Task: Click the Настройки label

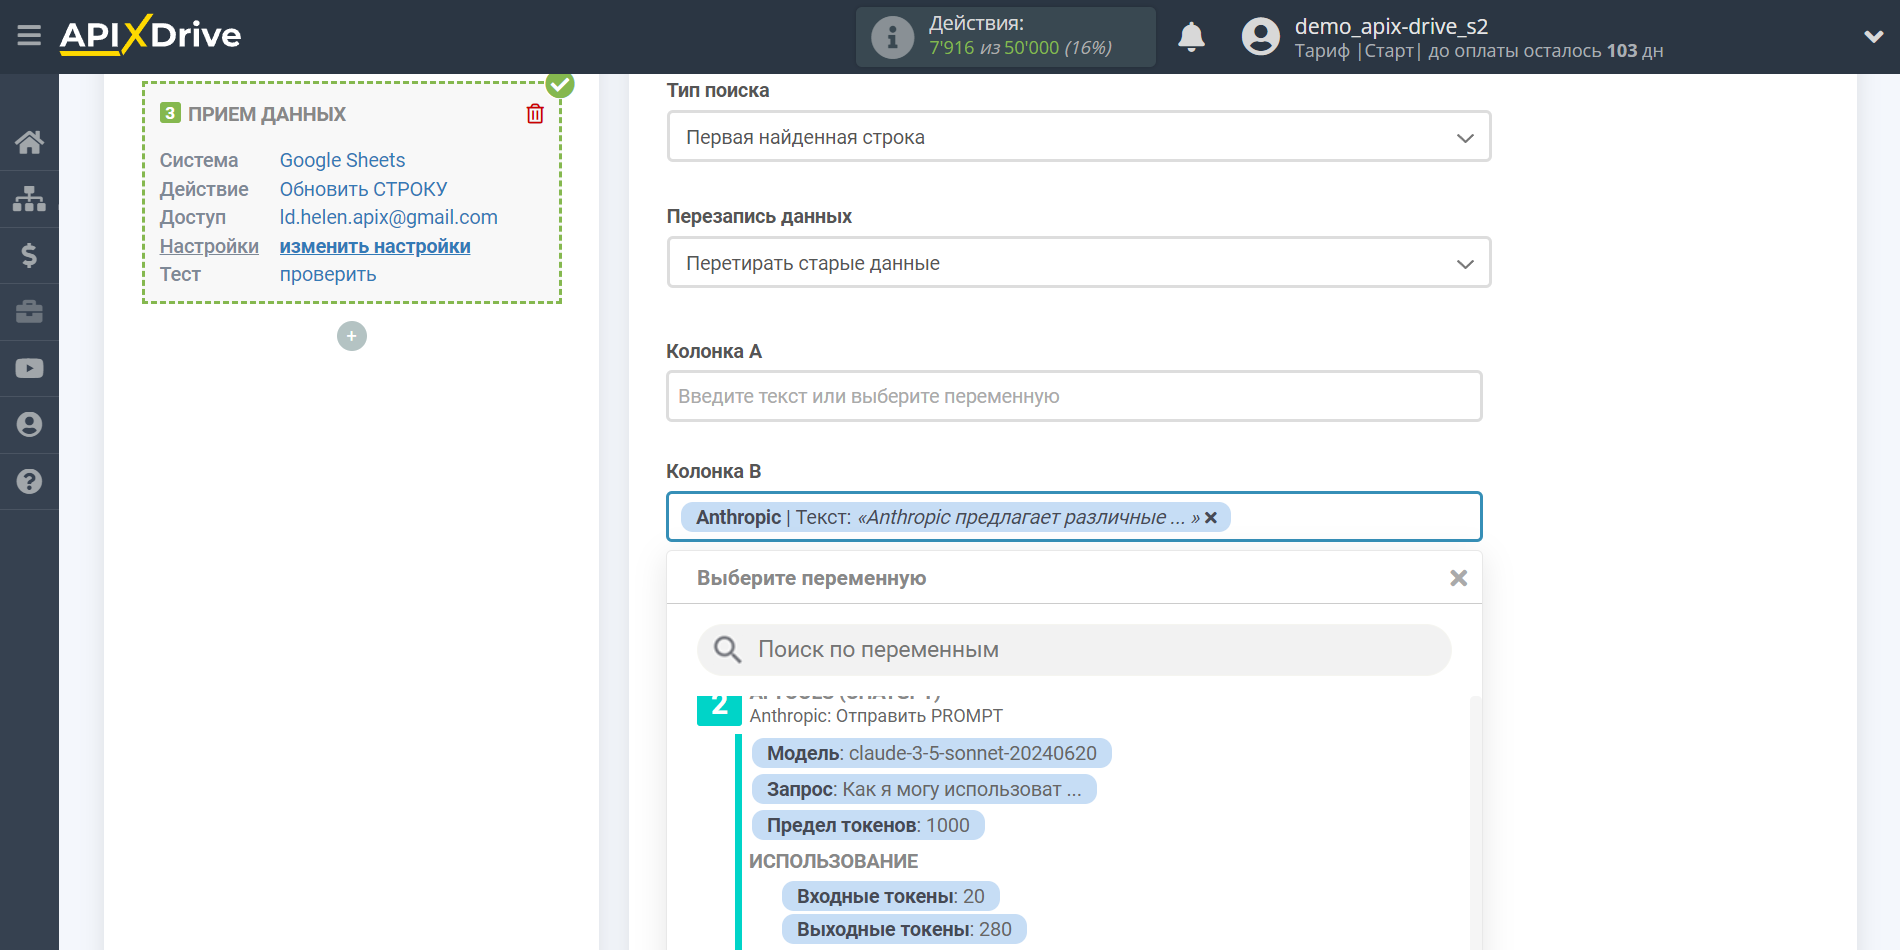Action: 209,246
